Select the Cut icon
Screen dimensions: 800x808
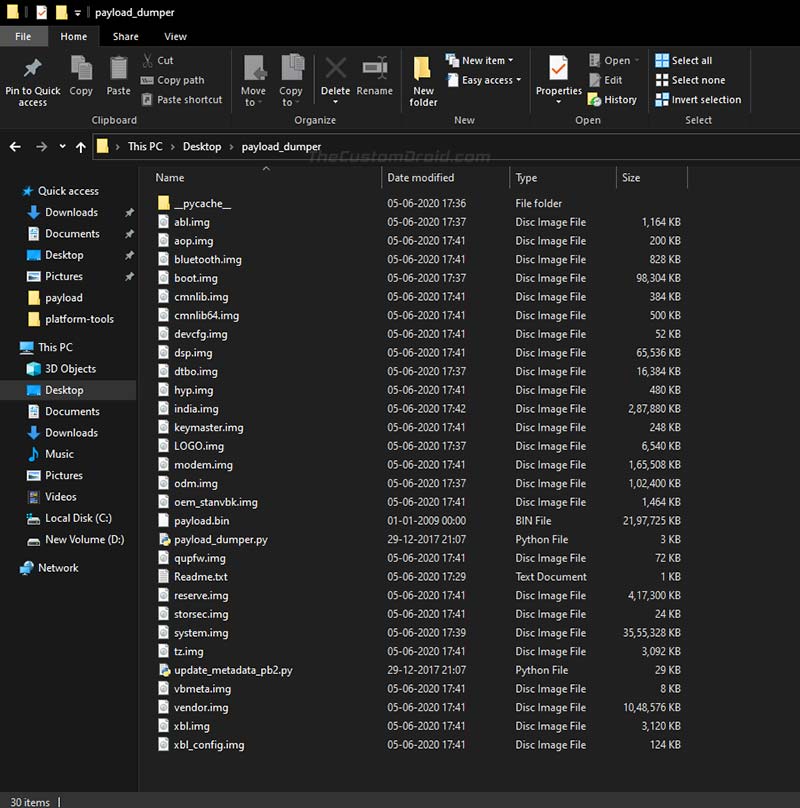(x=147, y=60)
